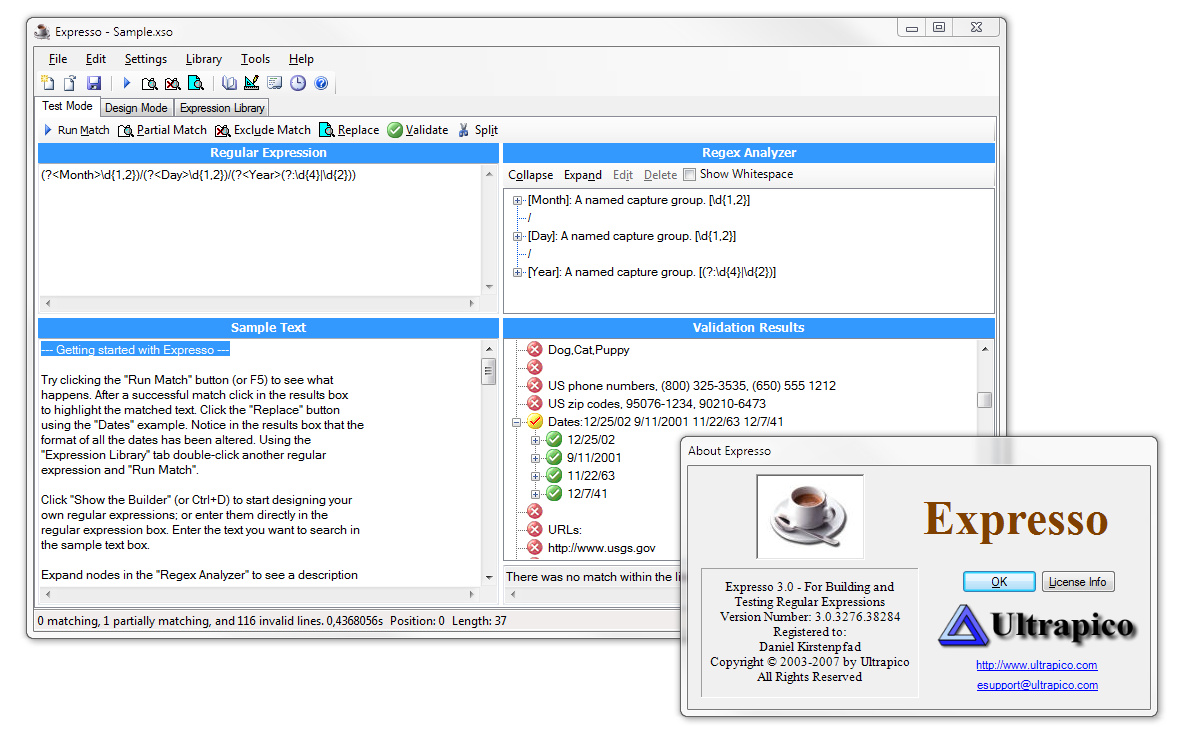Image resolution: width=1182 pixels, height=736 pixels.
Task: Click the green check icon beside 9/11/2001
Action: pyautogui.click(x=554, y=457)
